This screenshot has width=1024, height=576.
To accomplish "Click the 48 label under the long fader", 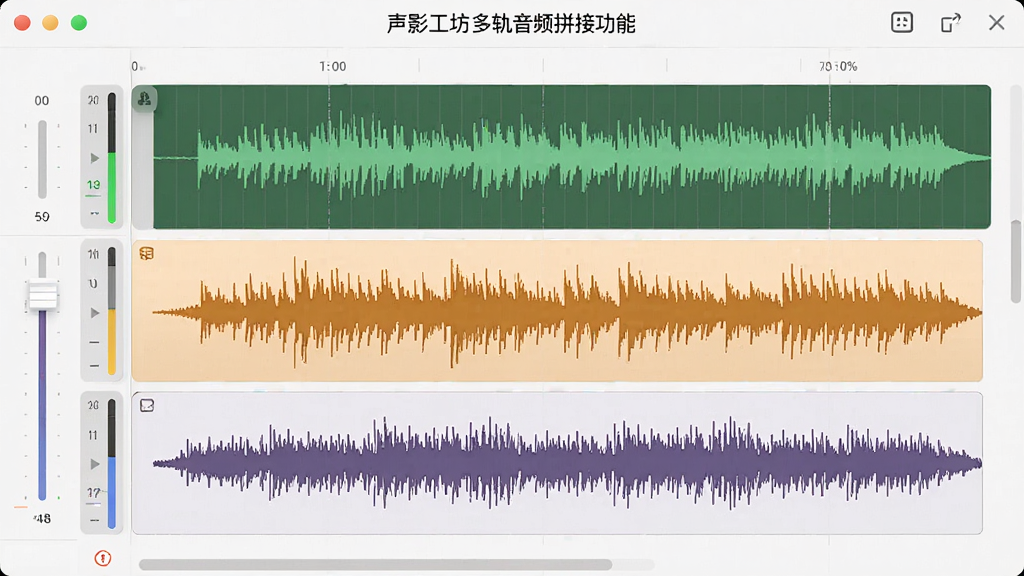I will (x=42, y=519).
